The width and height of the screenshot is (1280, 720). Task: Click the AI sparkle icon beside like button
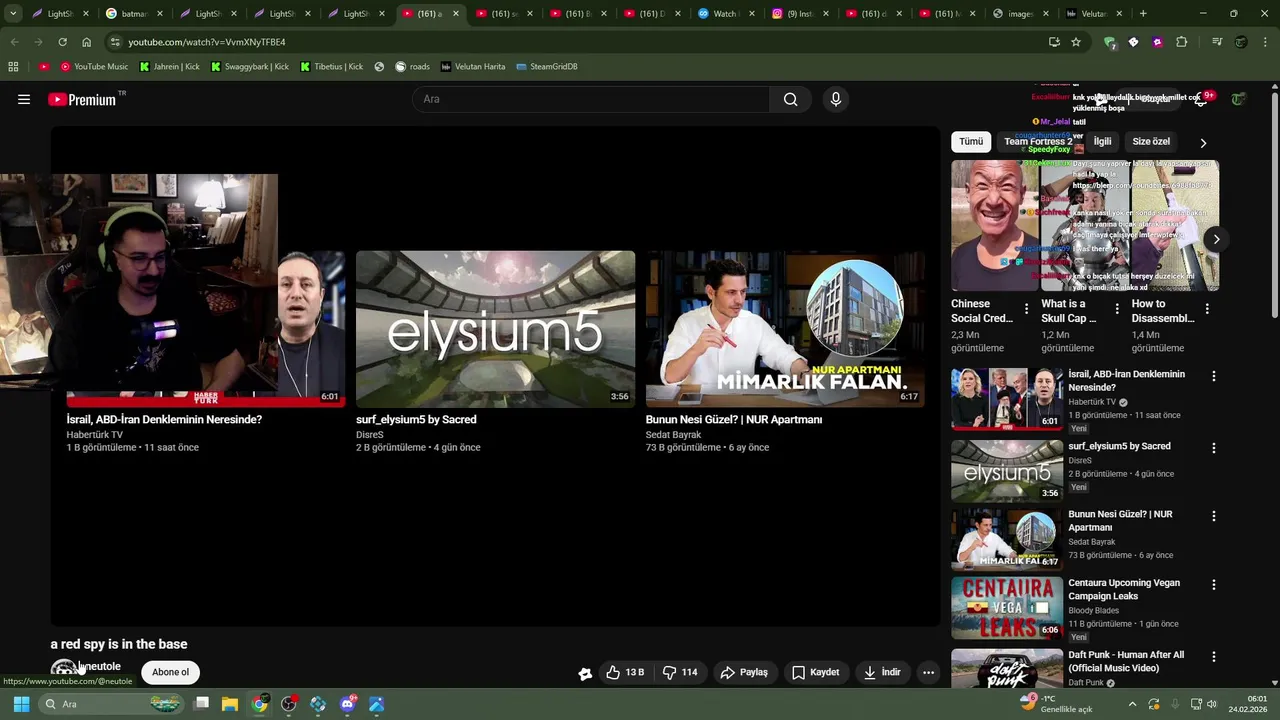585,673
